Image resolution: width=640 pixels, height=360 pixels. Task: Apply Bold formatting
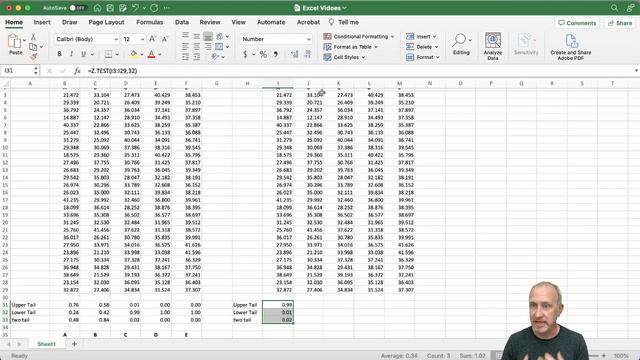point(60,54)
